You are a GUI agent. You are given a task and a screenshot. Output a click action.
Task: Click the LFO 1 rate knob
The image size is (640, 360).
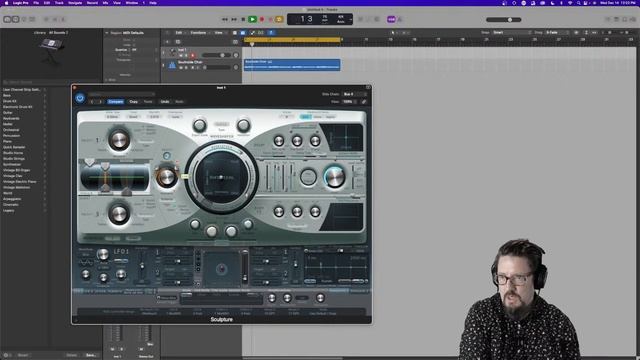tap(103, 254)
